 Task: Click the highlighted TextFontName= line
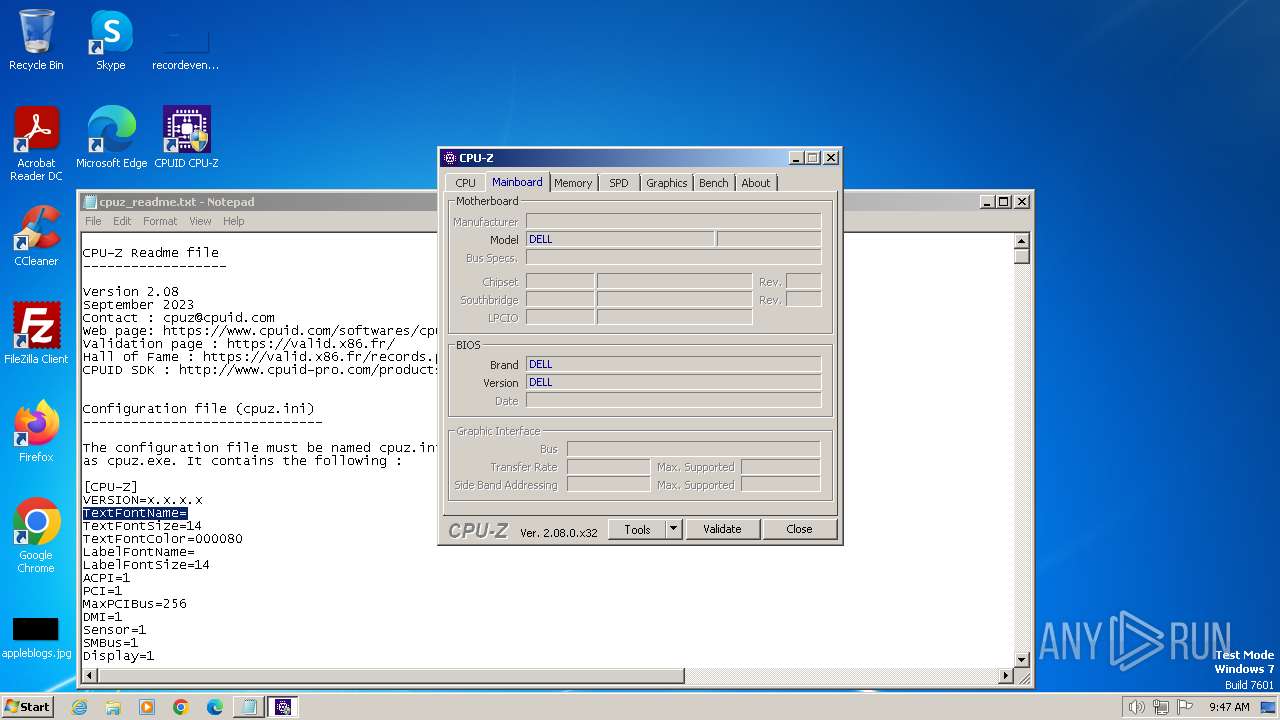135,513
